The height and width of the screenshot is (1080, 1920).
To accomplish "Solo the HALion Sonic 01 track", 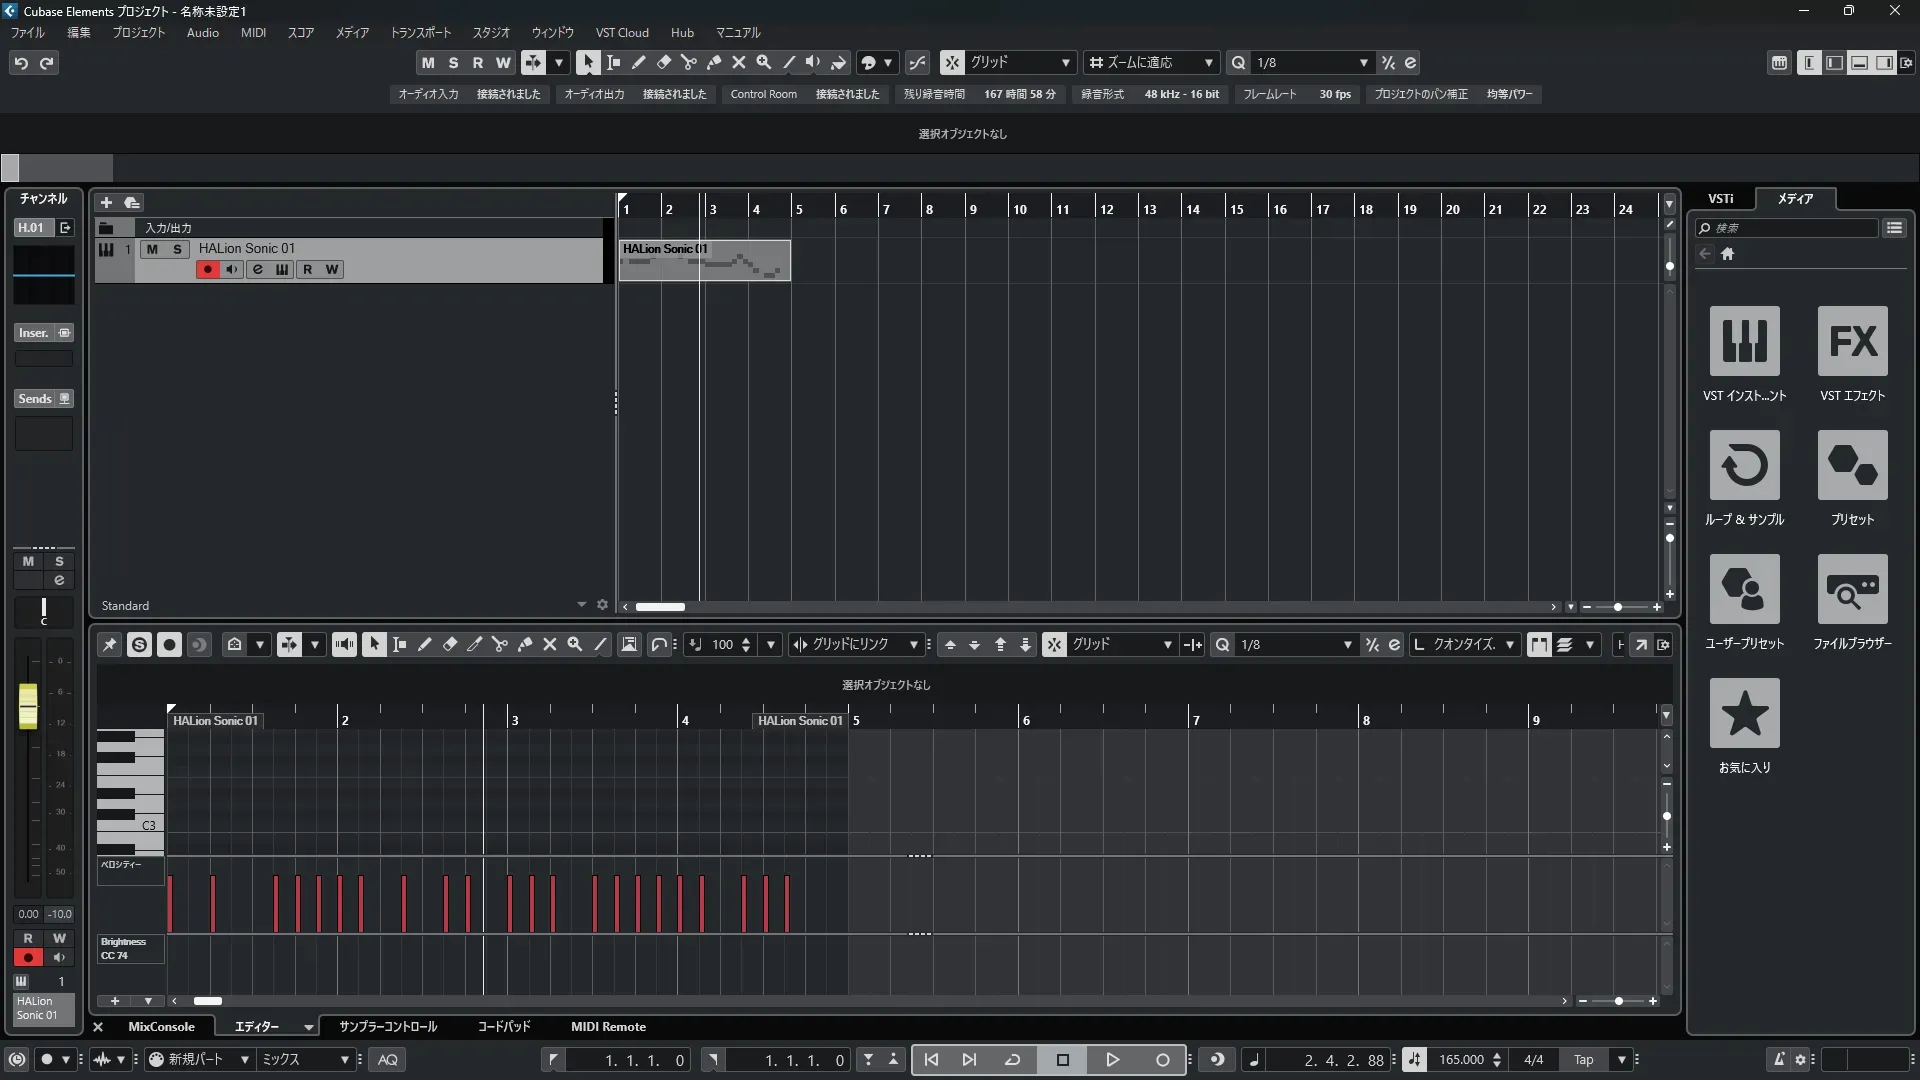I will tap(177, 249).
